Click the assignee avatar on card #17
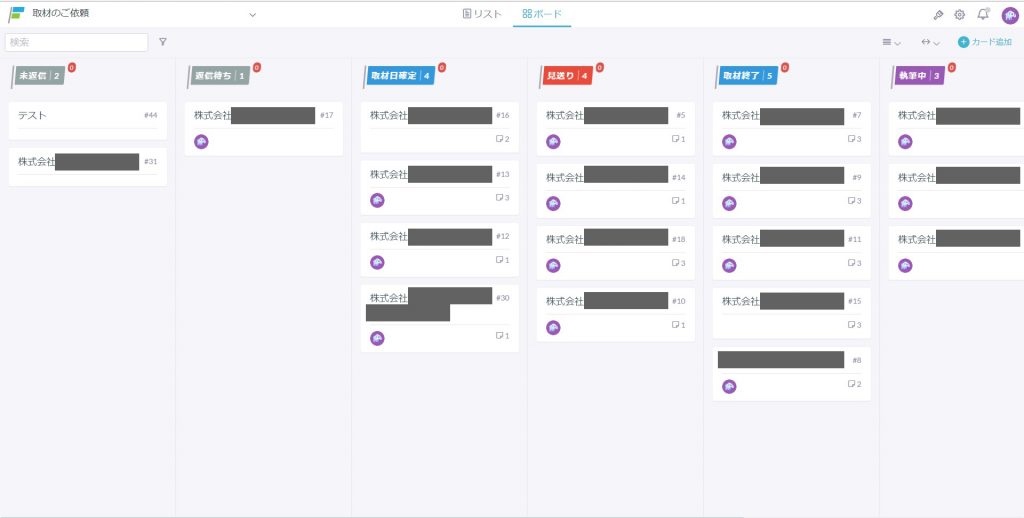This screenshot has height=518, width=1024. (x=201, y=142)
